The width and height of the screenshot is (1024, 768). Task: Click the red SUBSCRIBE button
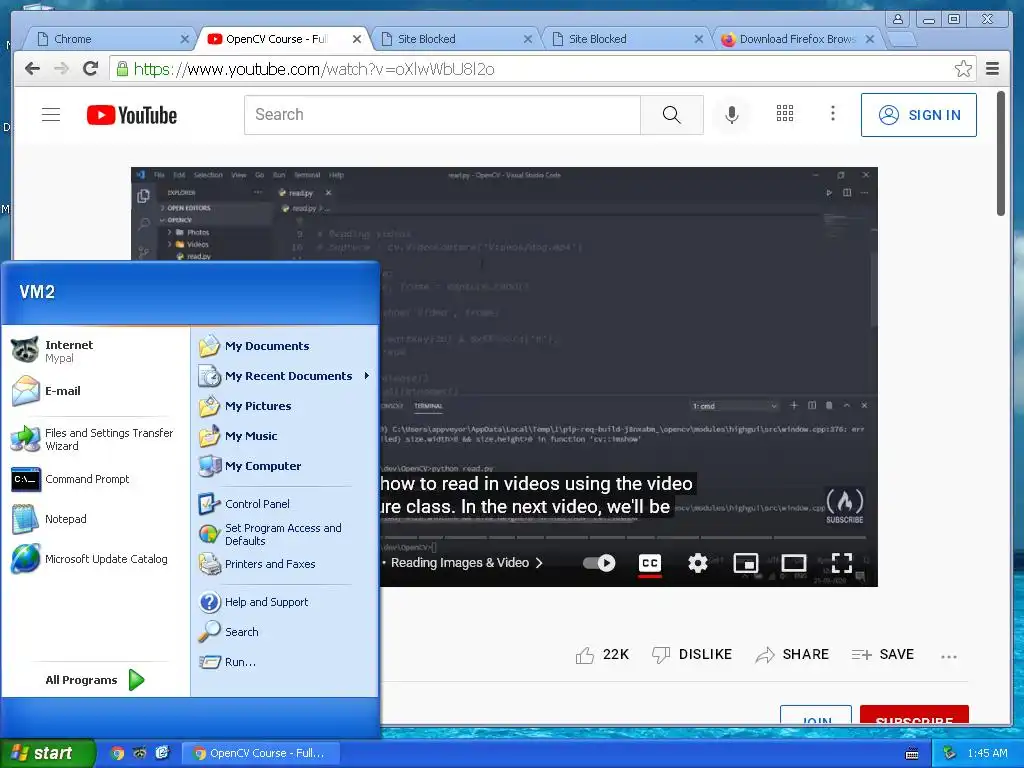[914, 714]
